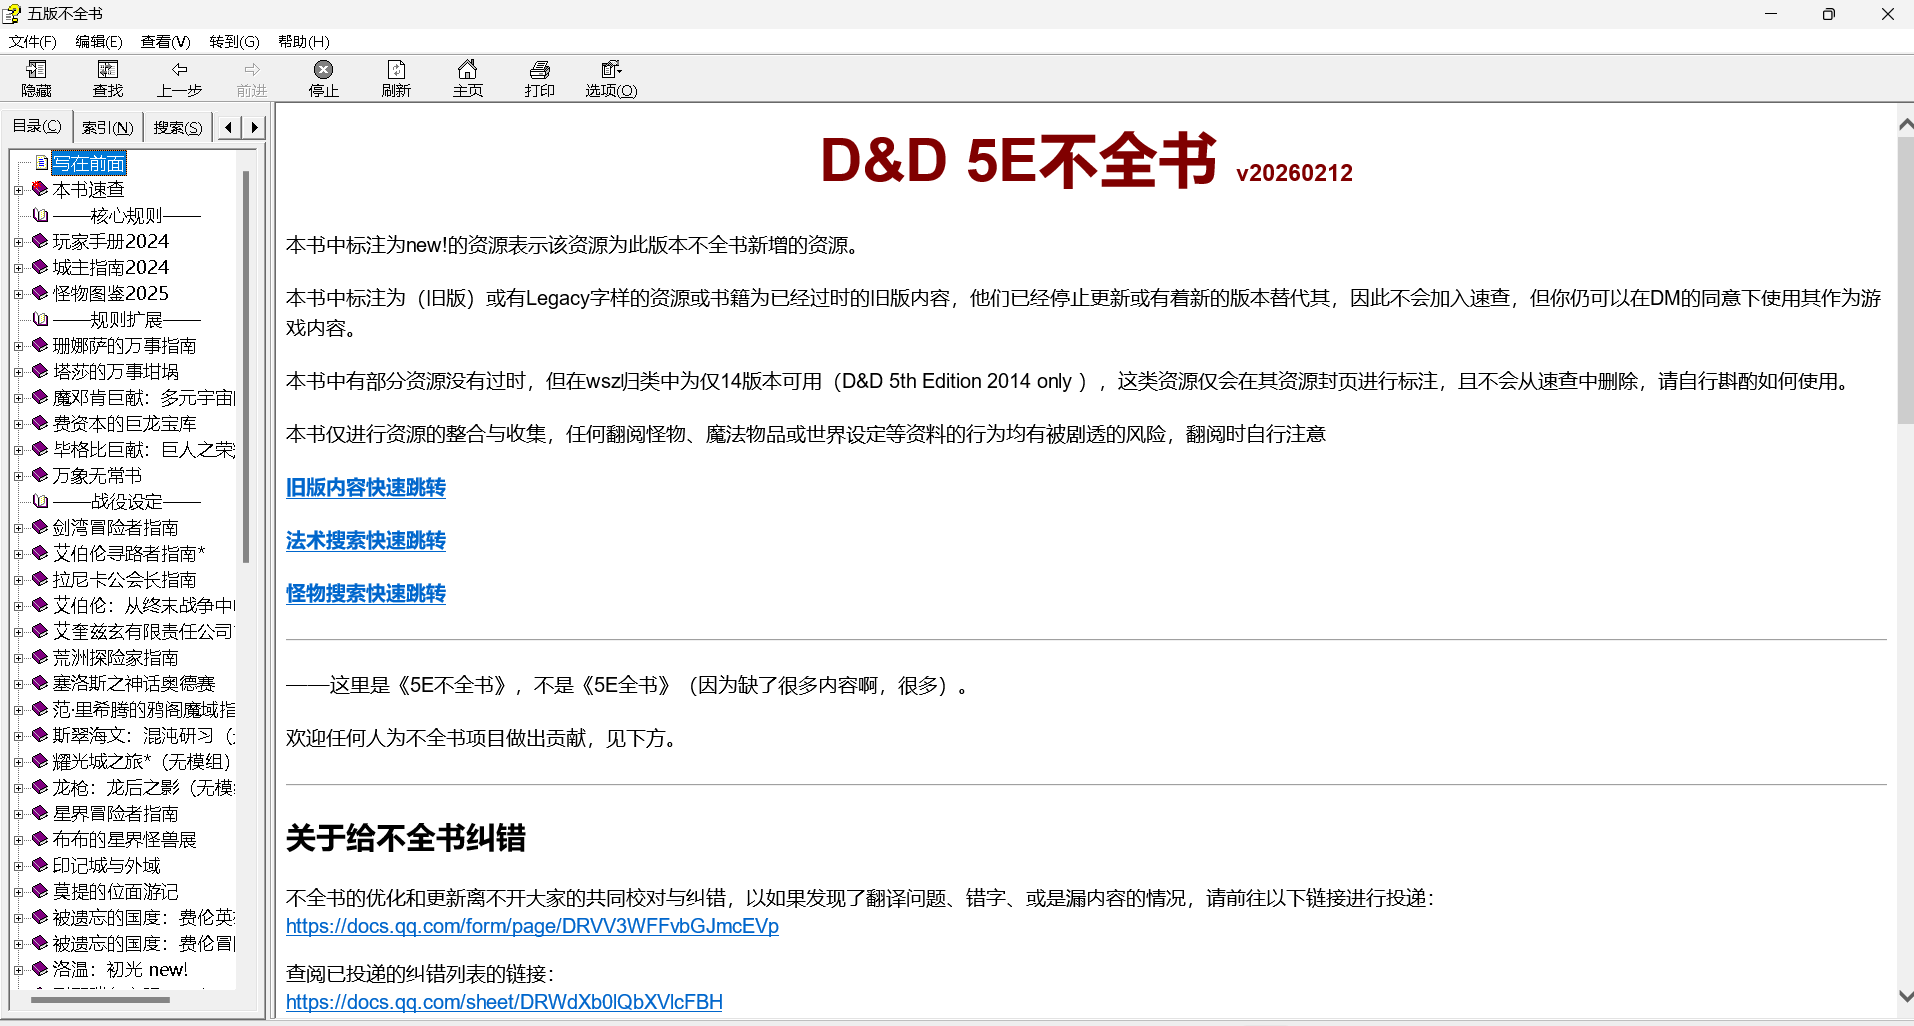Open the 查看(V) menu
Screen dimensions: 1914x1026
click(x=165, y=41)
